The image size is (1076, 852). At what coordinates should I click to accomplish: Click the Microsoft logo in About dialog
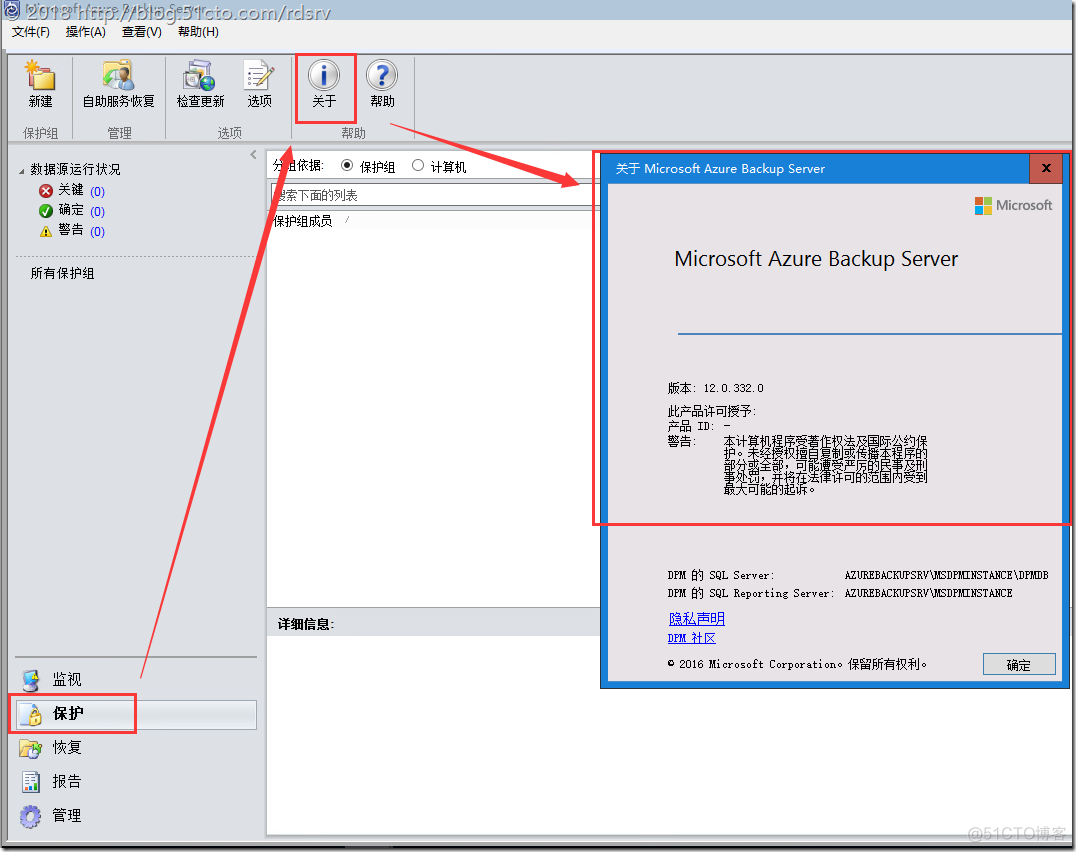(x=1014, y=205)
